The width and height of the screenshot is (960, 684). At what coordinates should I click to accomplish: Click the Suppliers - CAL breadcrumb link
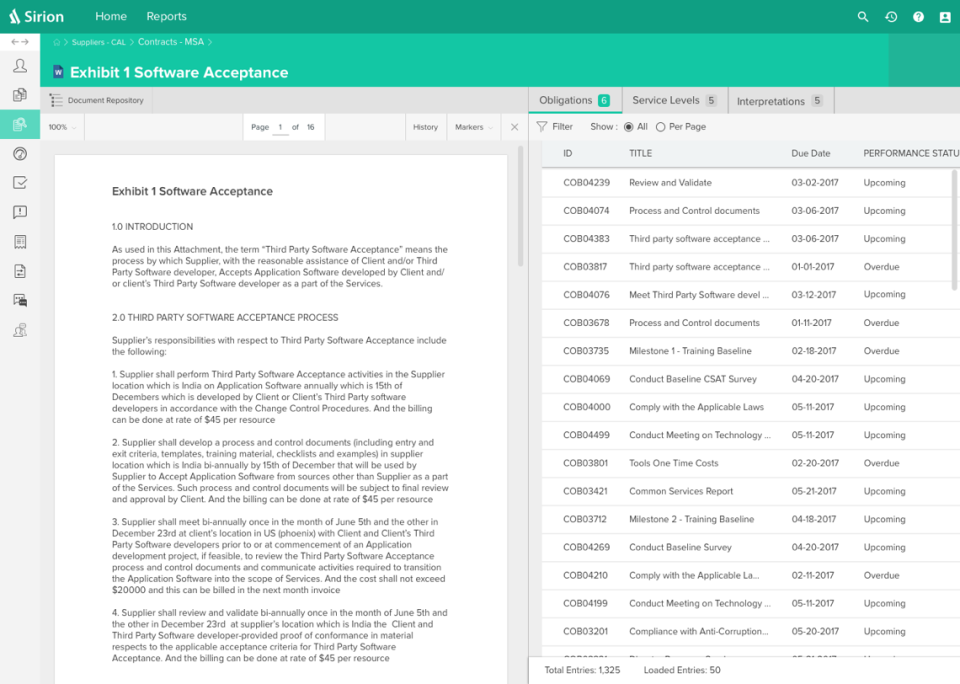point(98,42)
